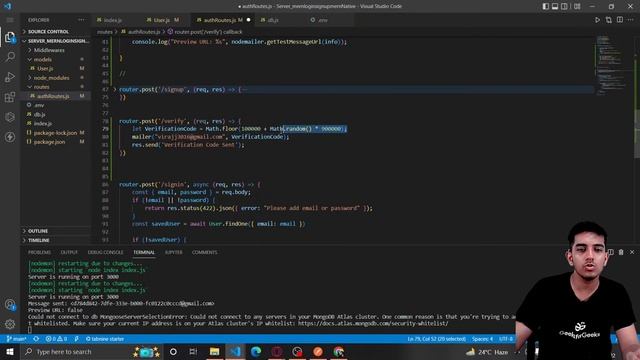Open the Extensions view
Screen dimensions: 640x360
pyautogui.click(x=10, y=97)
